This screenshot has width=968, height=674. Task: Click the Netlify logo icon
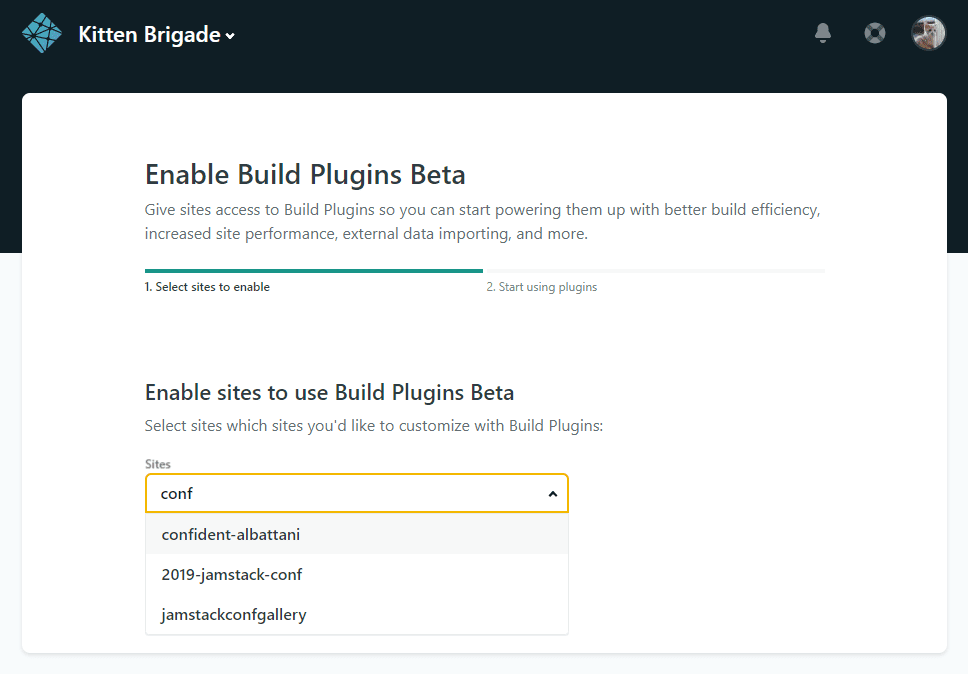[x=42, y=34]
